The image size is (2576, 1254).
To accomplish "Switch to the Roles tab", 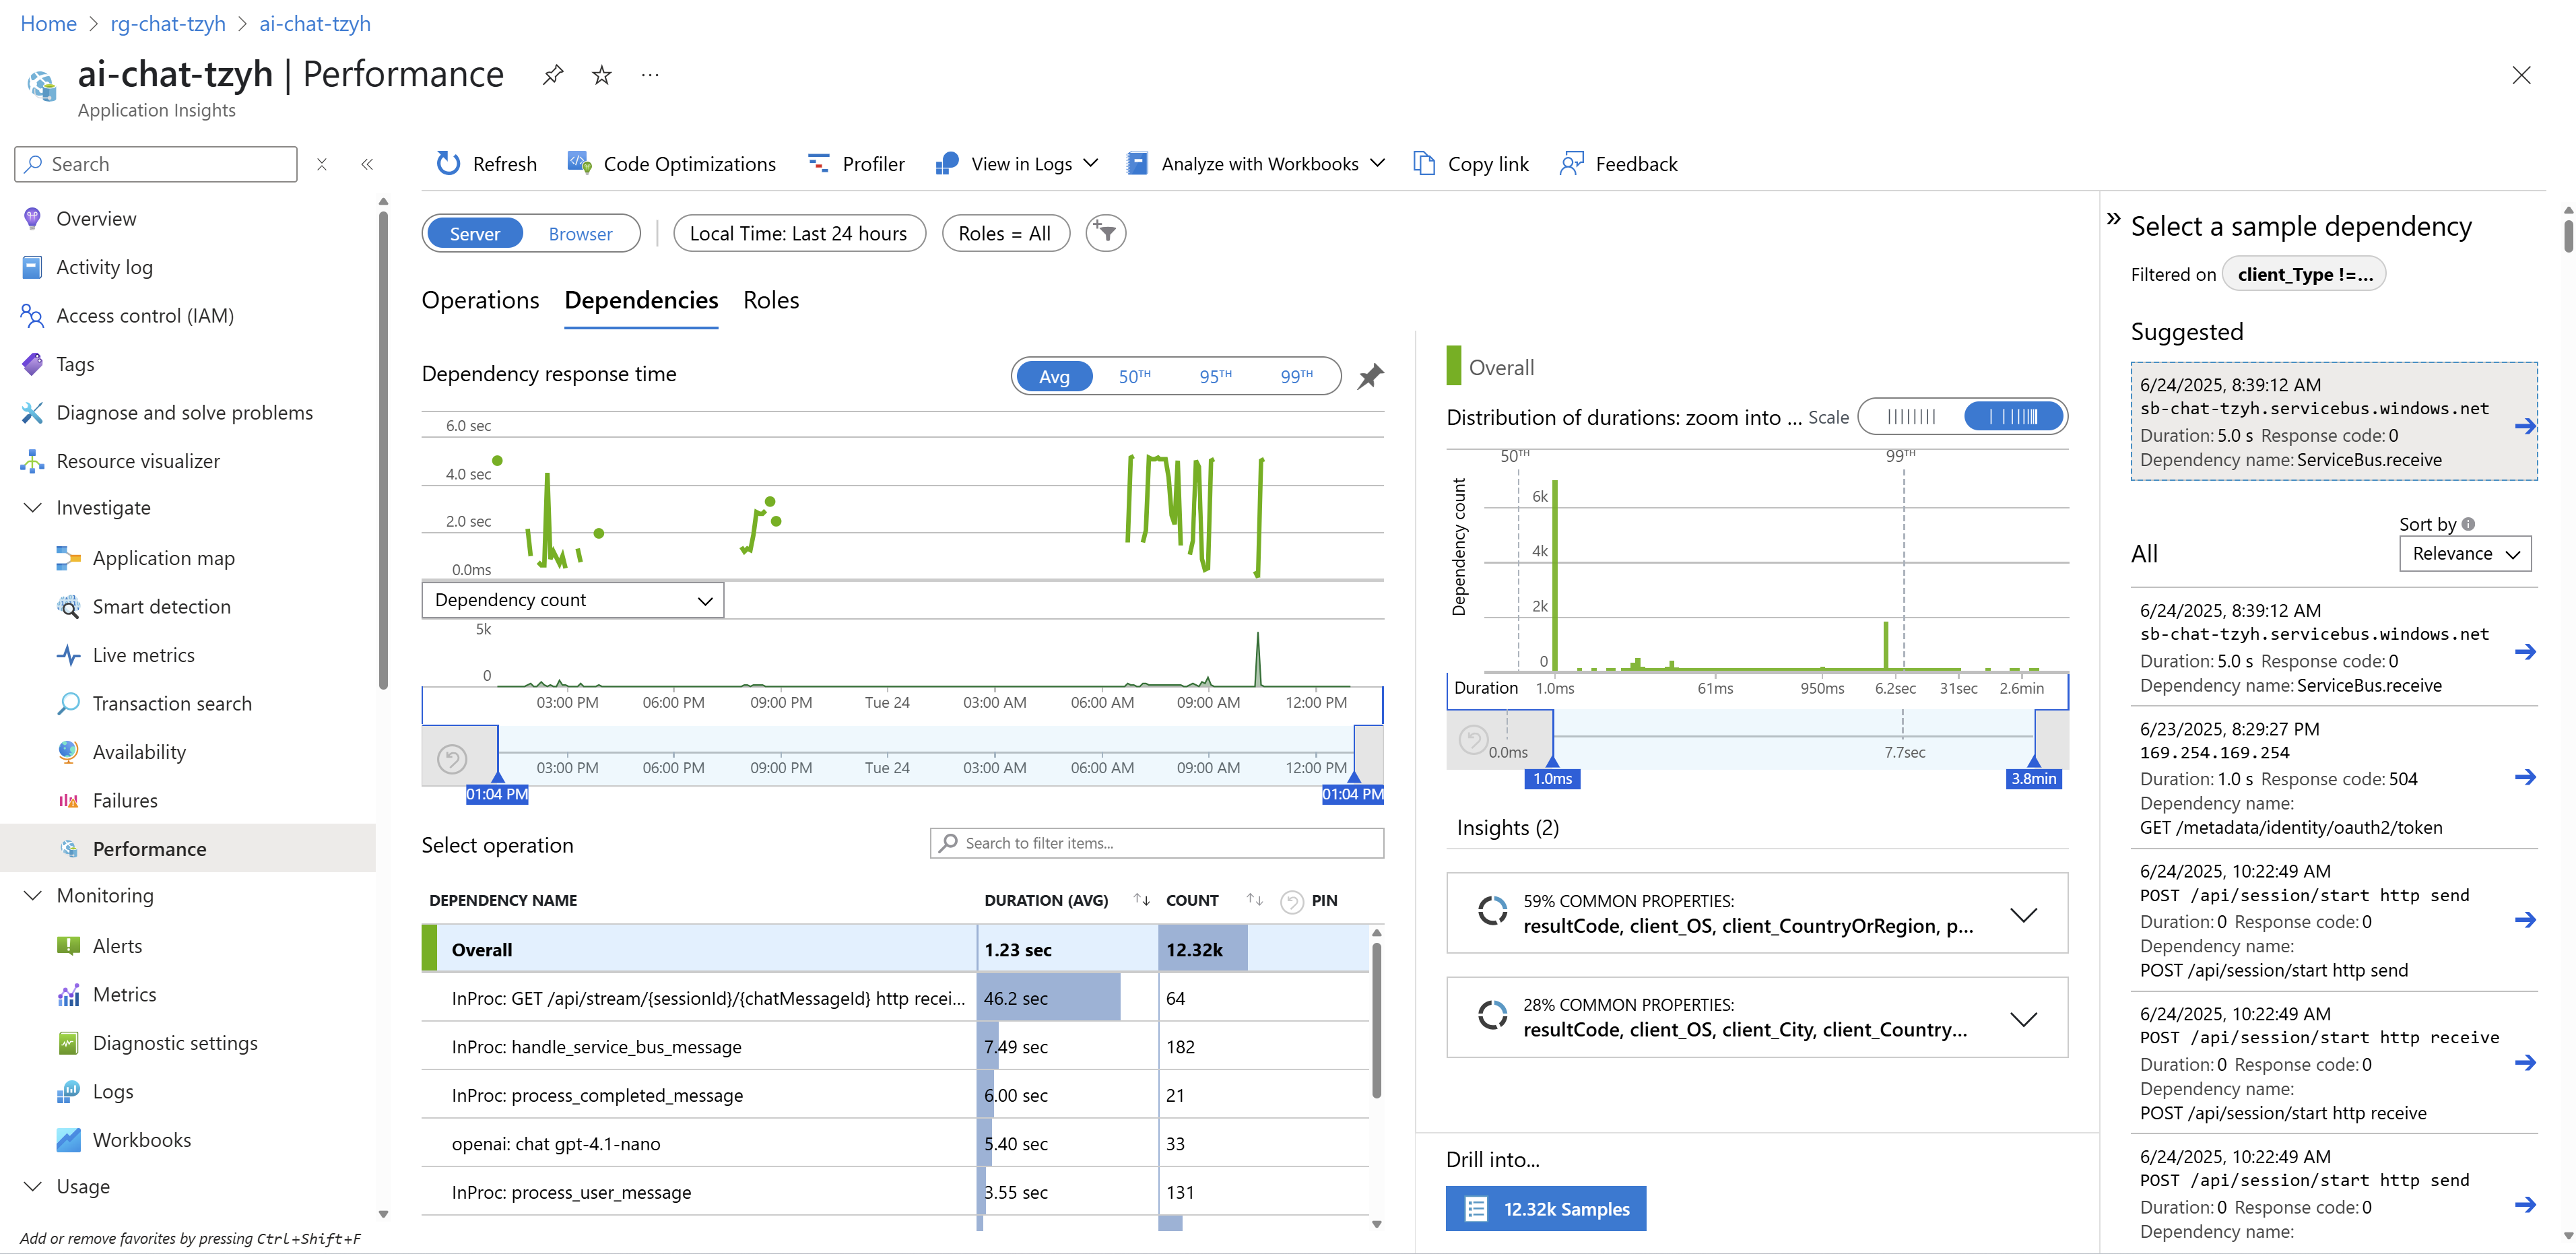I will click(x=771, y=300).
